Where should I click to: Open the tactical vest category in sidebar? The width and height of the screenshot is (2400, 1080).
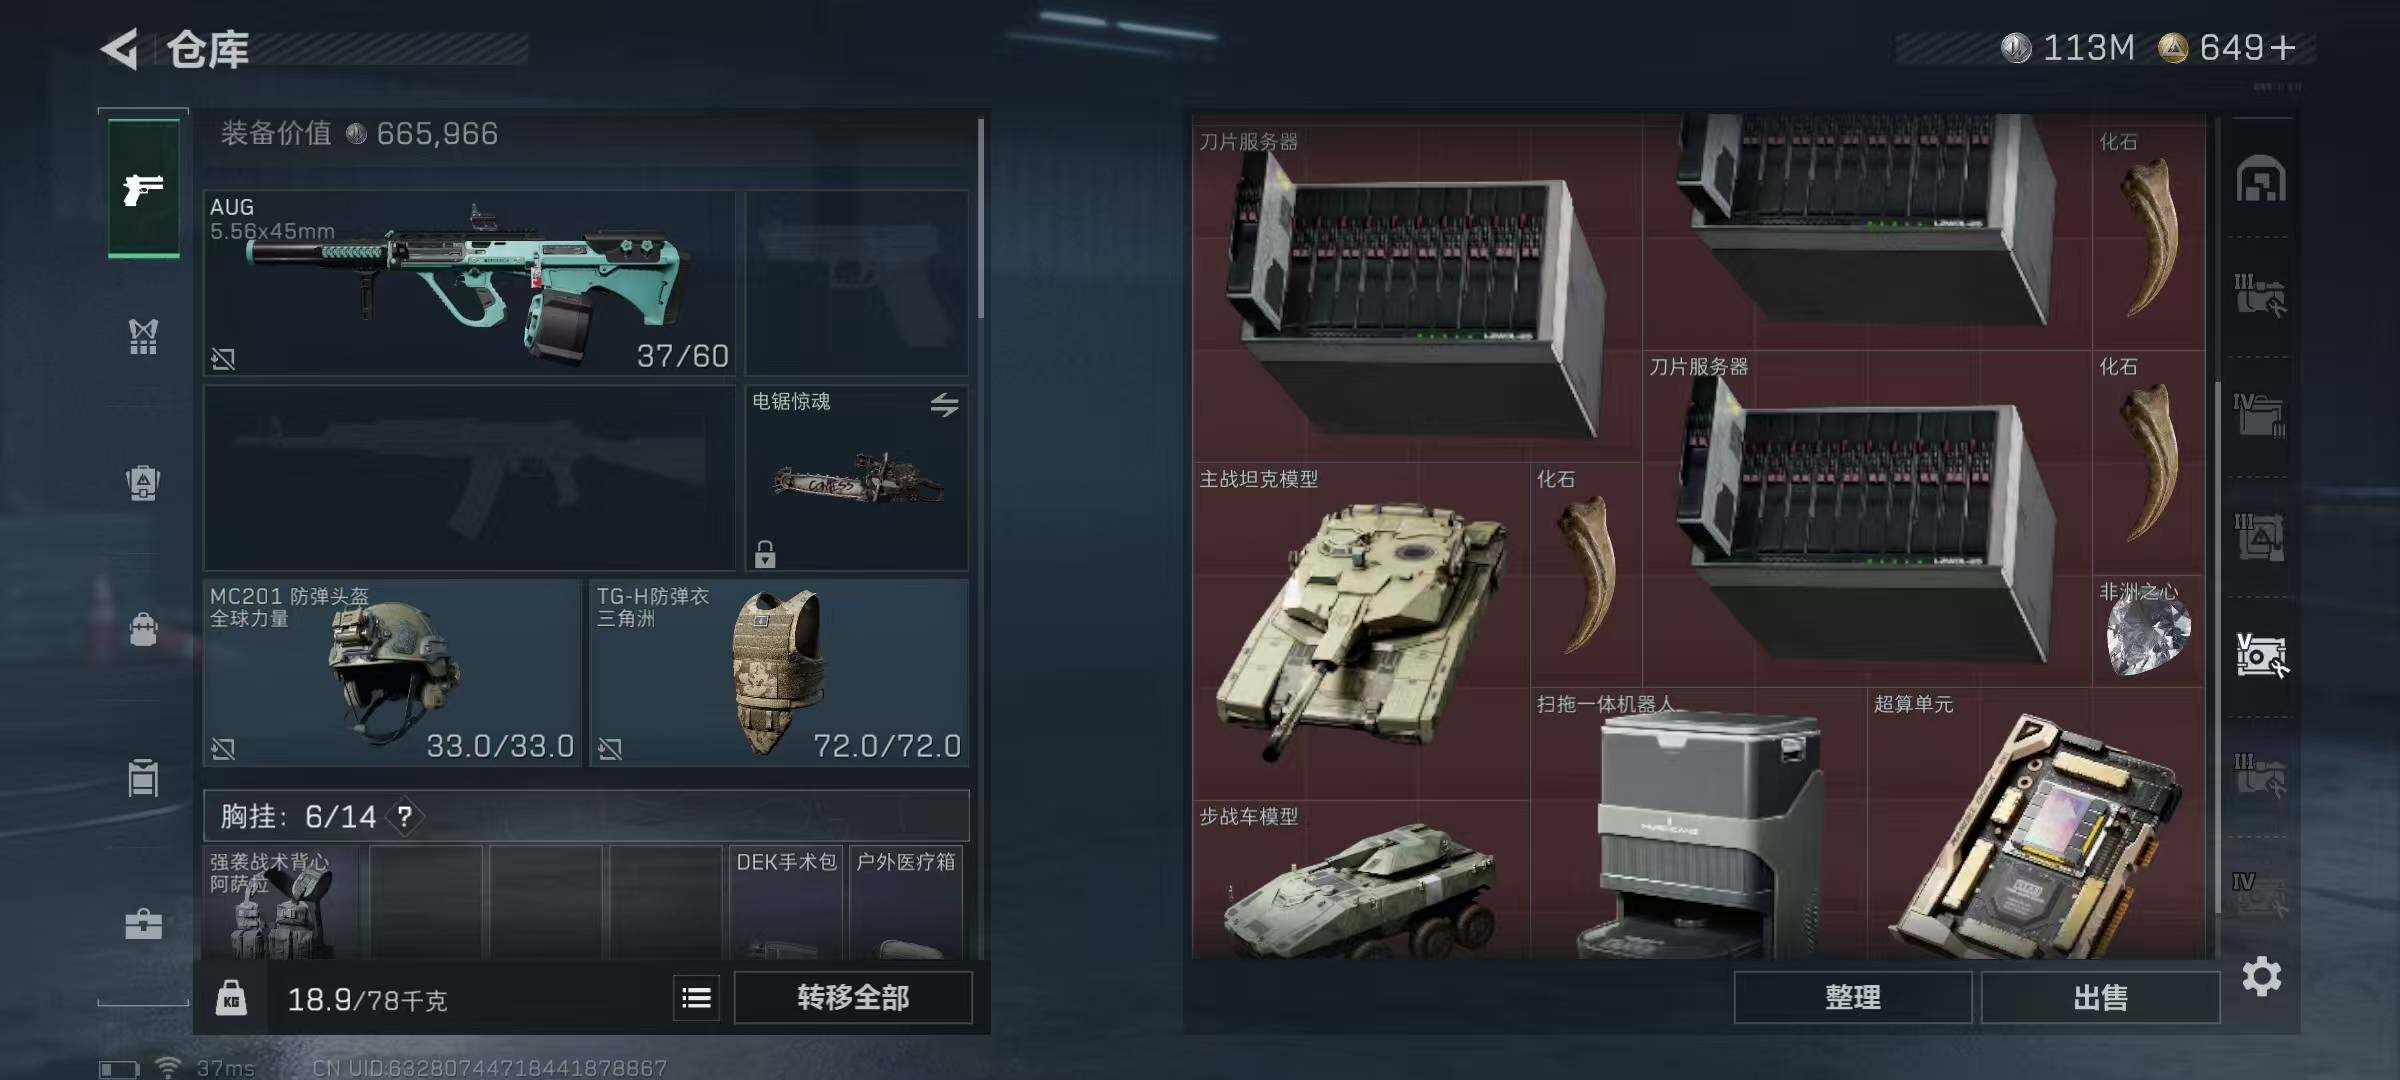point(143,336)
